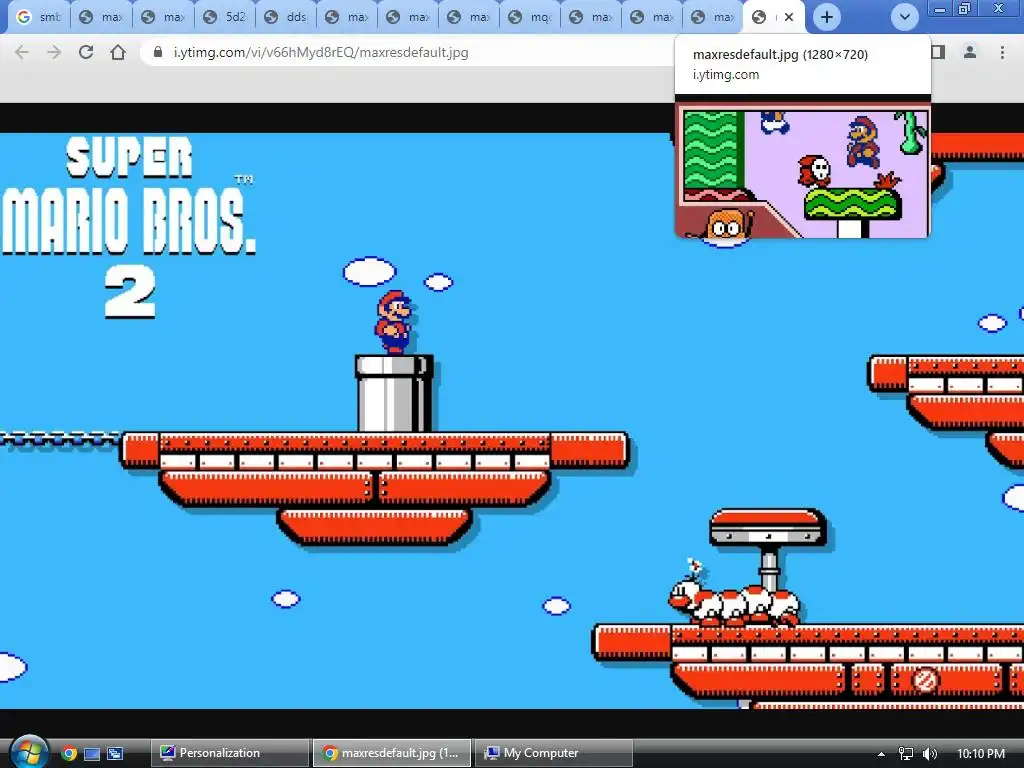Switch to the Personalization taskbar window
This screenshot has width=1024, height=768.
[x=229, y=753]
